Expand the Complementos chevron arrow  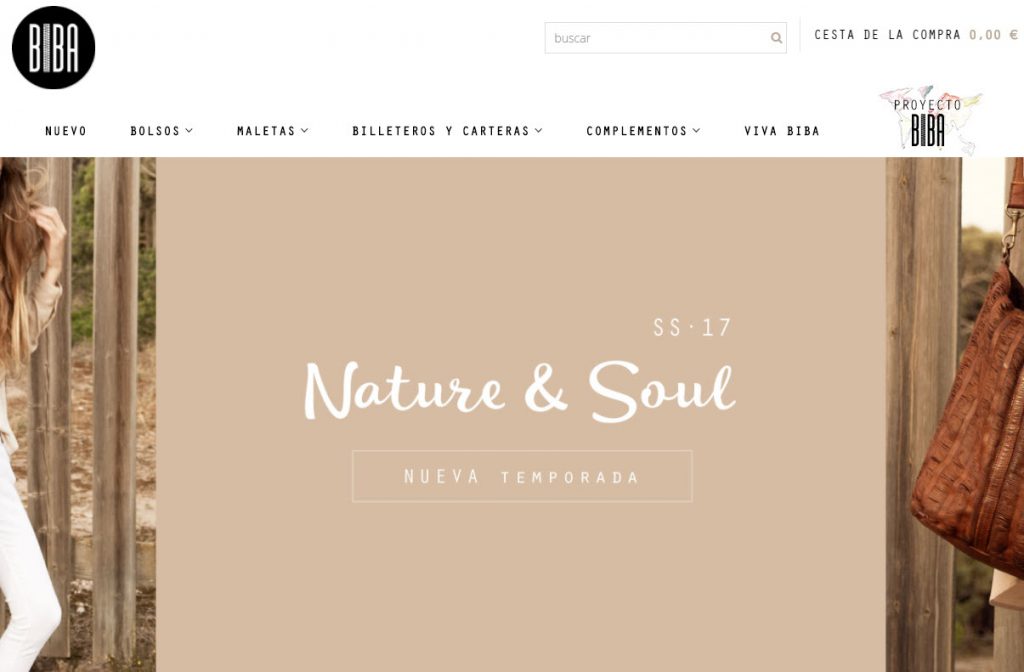[696, 131]
